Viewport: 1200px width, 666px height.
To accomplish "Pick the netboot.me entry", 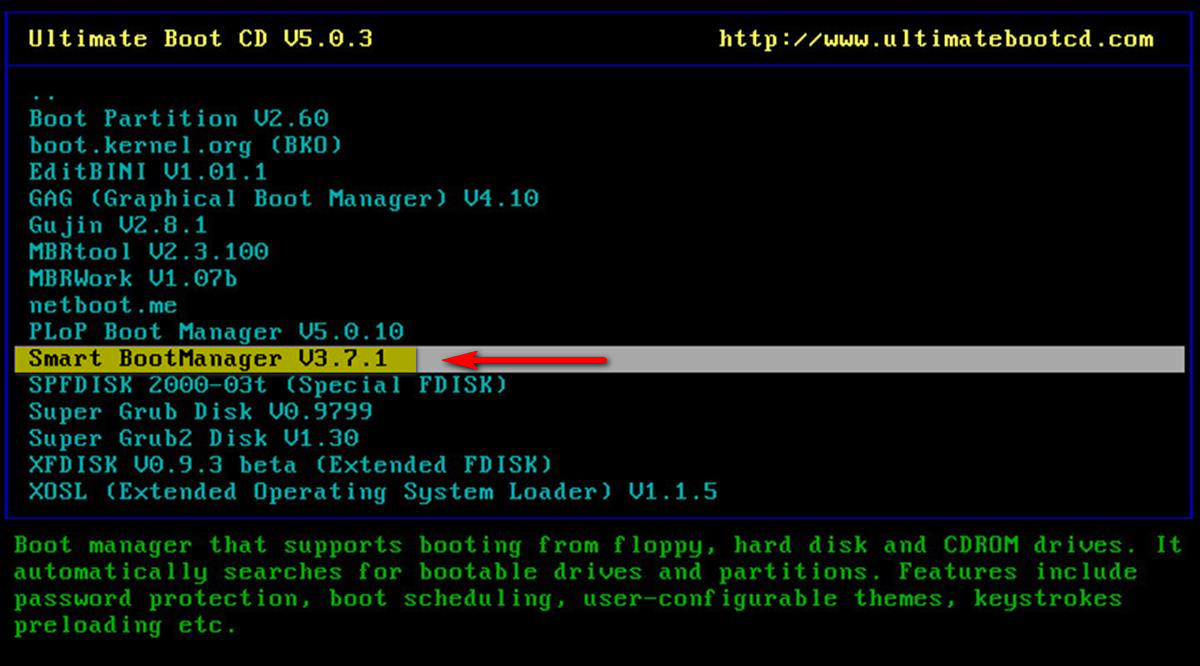I will [103, 305].
